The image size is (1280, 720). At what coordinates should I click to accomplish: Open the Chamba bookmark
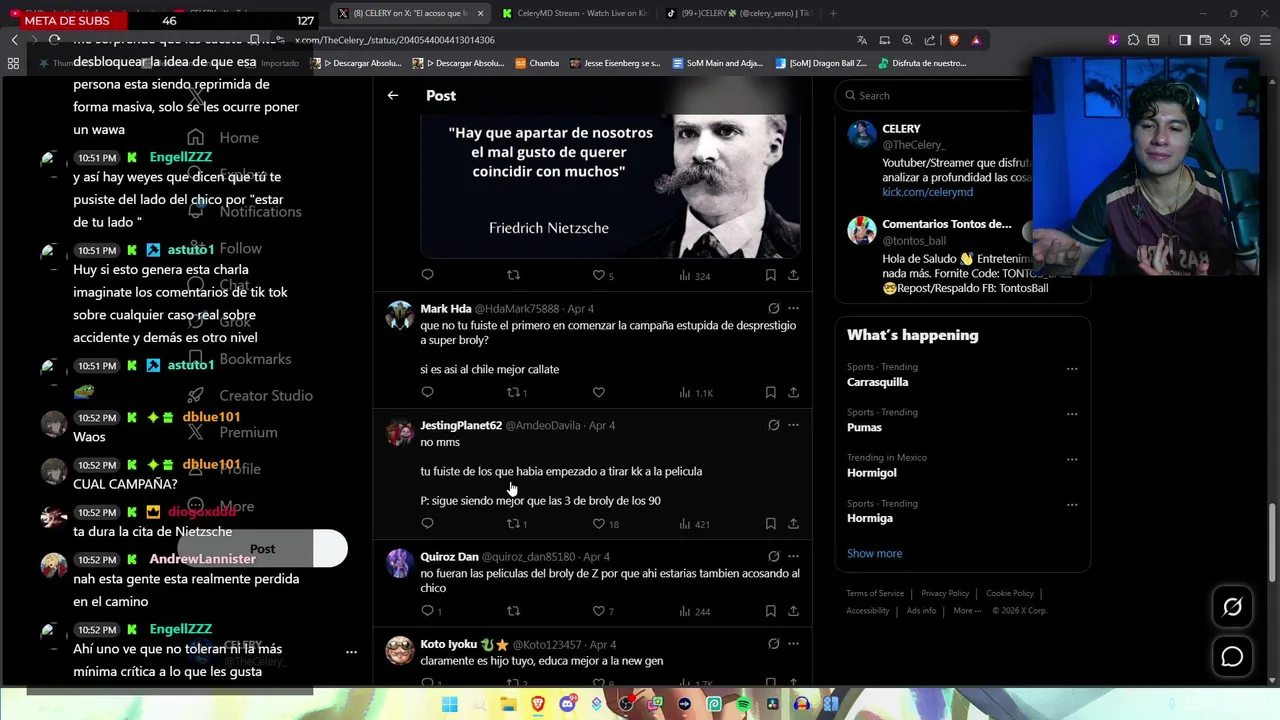point(537,63)
